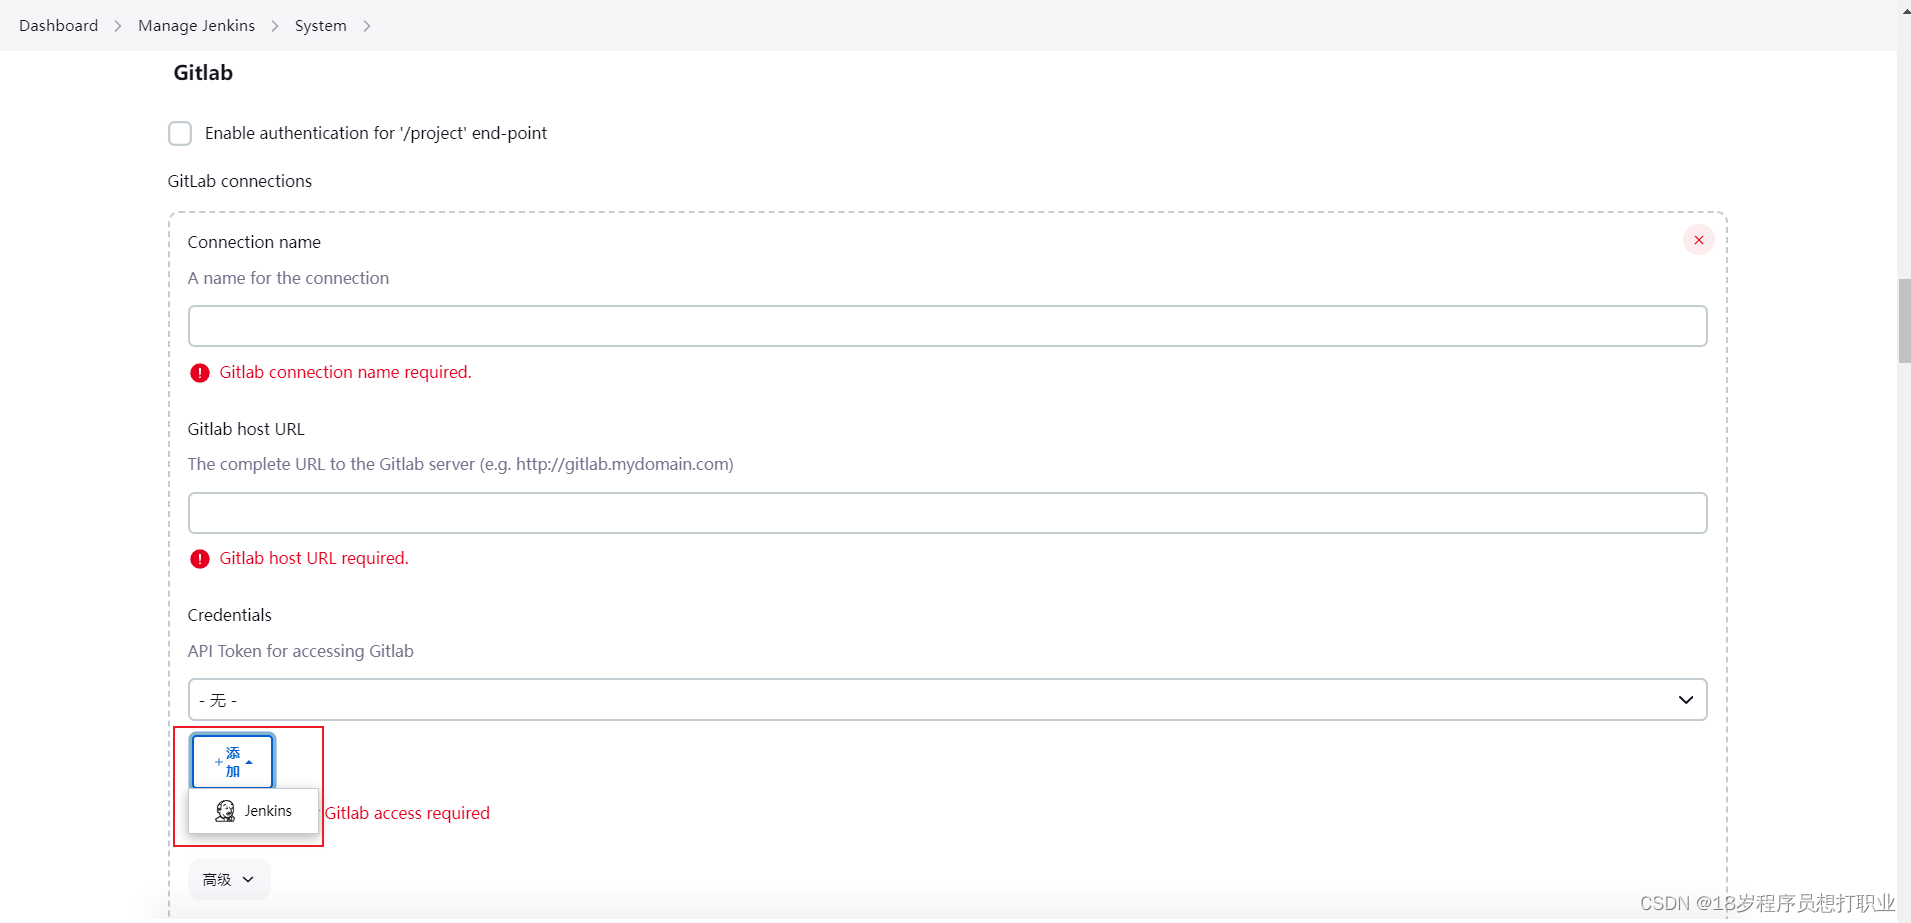Click the Gitlab section heading

tap(203, 73)
